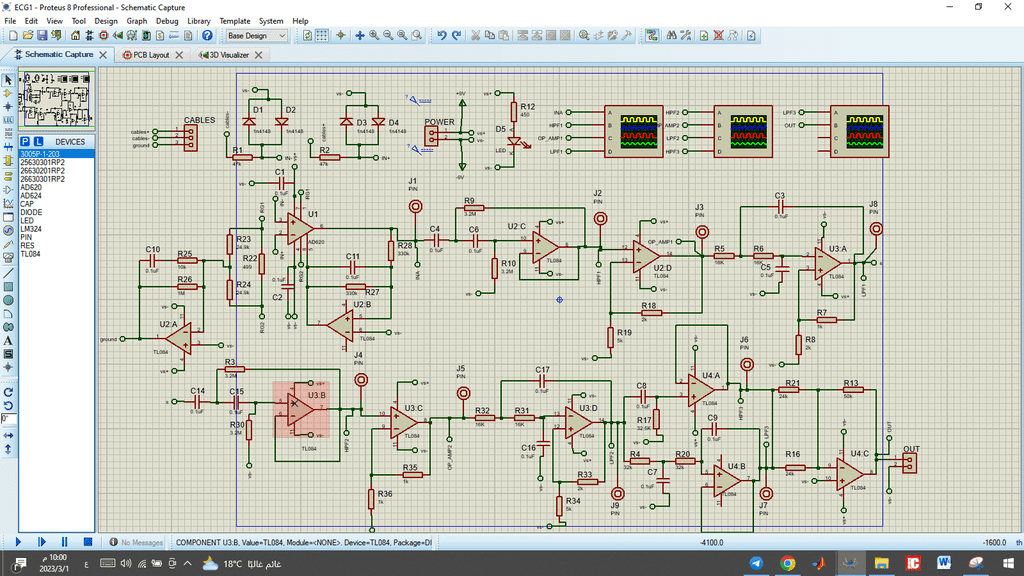Screen dimensions: 1024x576
Task: Select 3005P-1-203 in the devices list
Action: [x=56, y=154]
